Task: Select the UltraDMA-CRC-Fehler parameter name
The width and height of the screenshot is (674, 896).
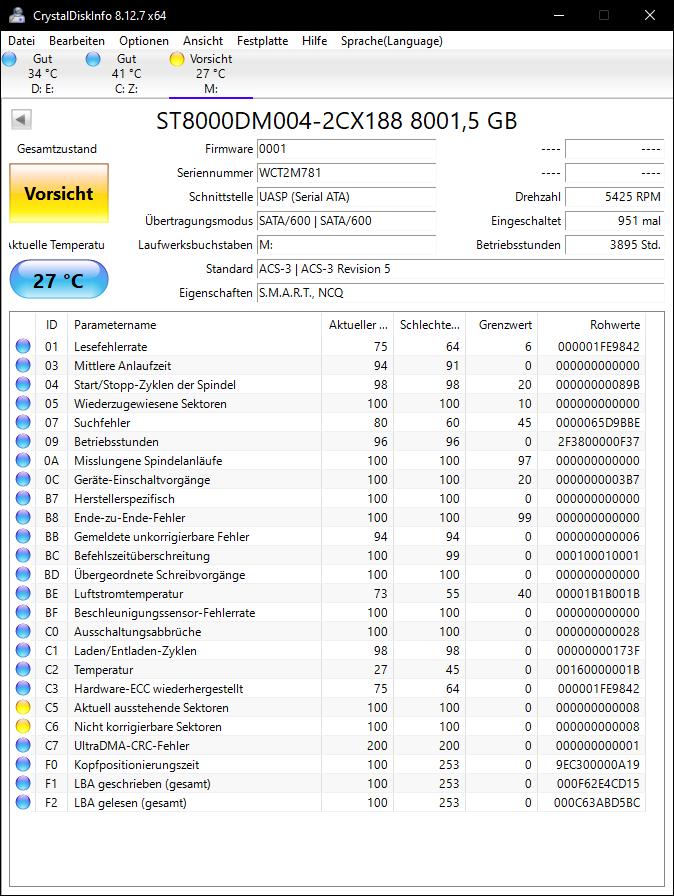Action: pos(131,745)
